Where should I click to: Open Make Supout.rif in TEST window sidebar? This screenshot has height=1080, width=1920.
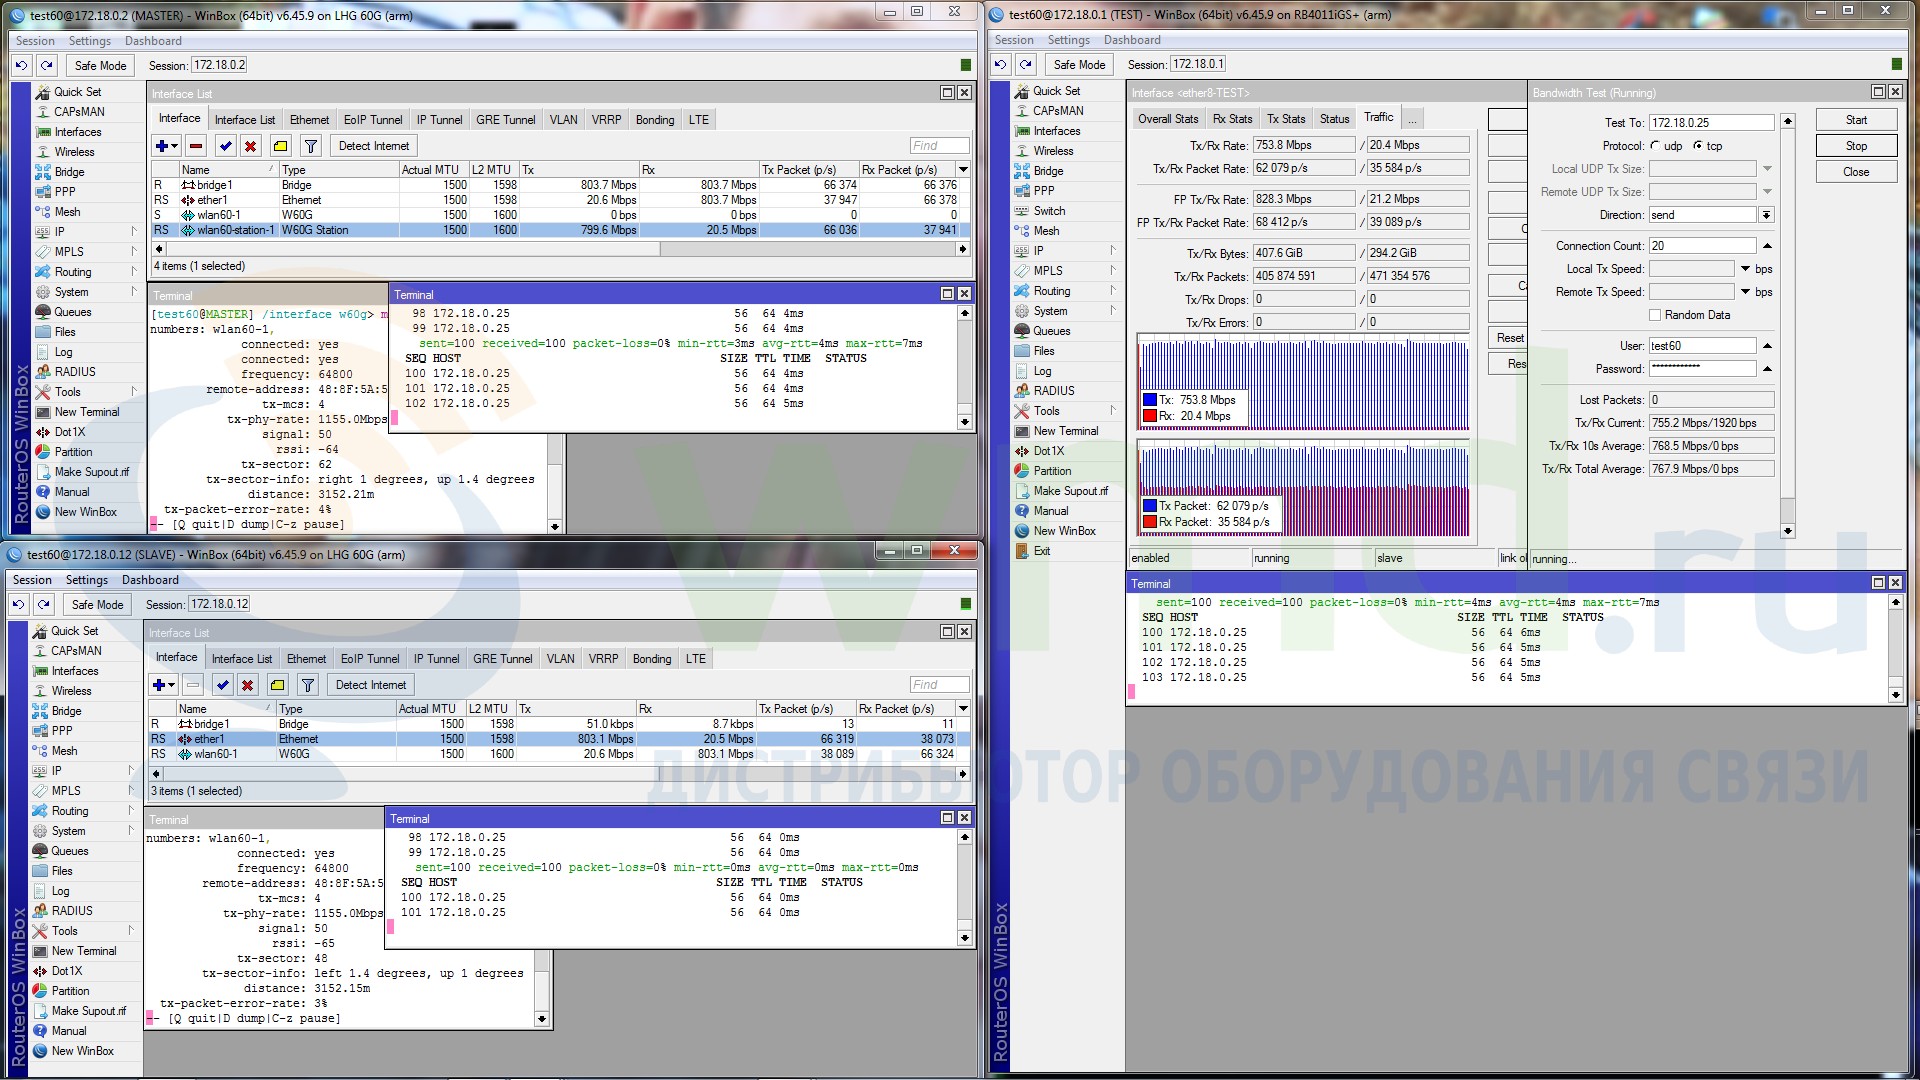point(1070,491)
